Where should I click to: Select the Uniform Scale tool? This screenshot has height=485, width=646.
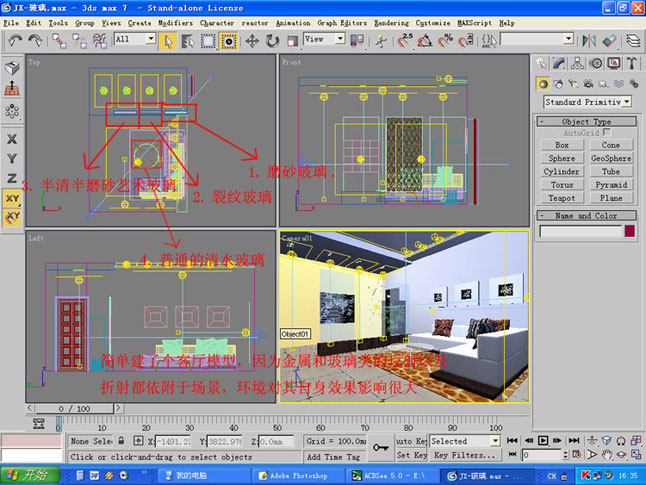[x=292, y=41]
